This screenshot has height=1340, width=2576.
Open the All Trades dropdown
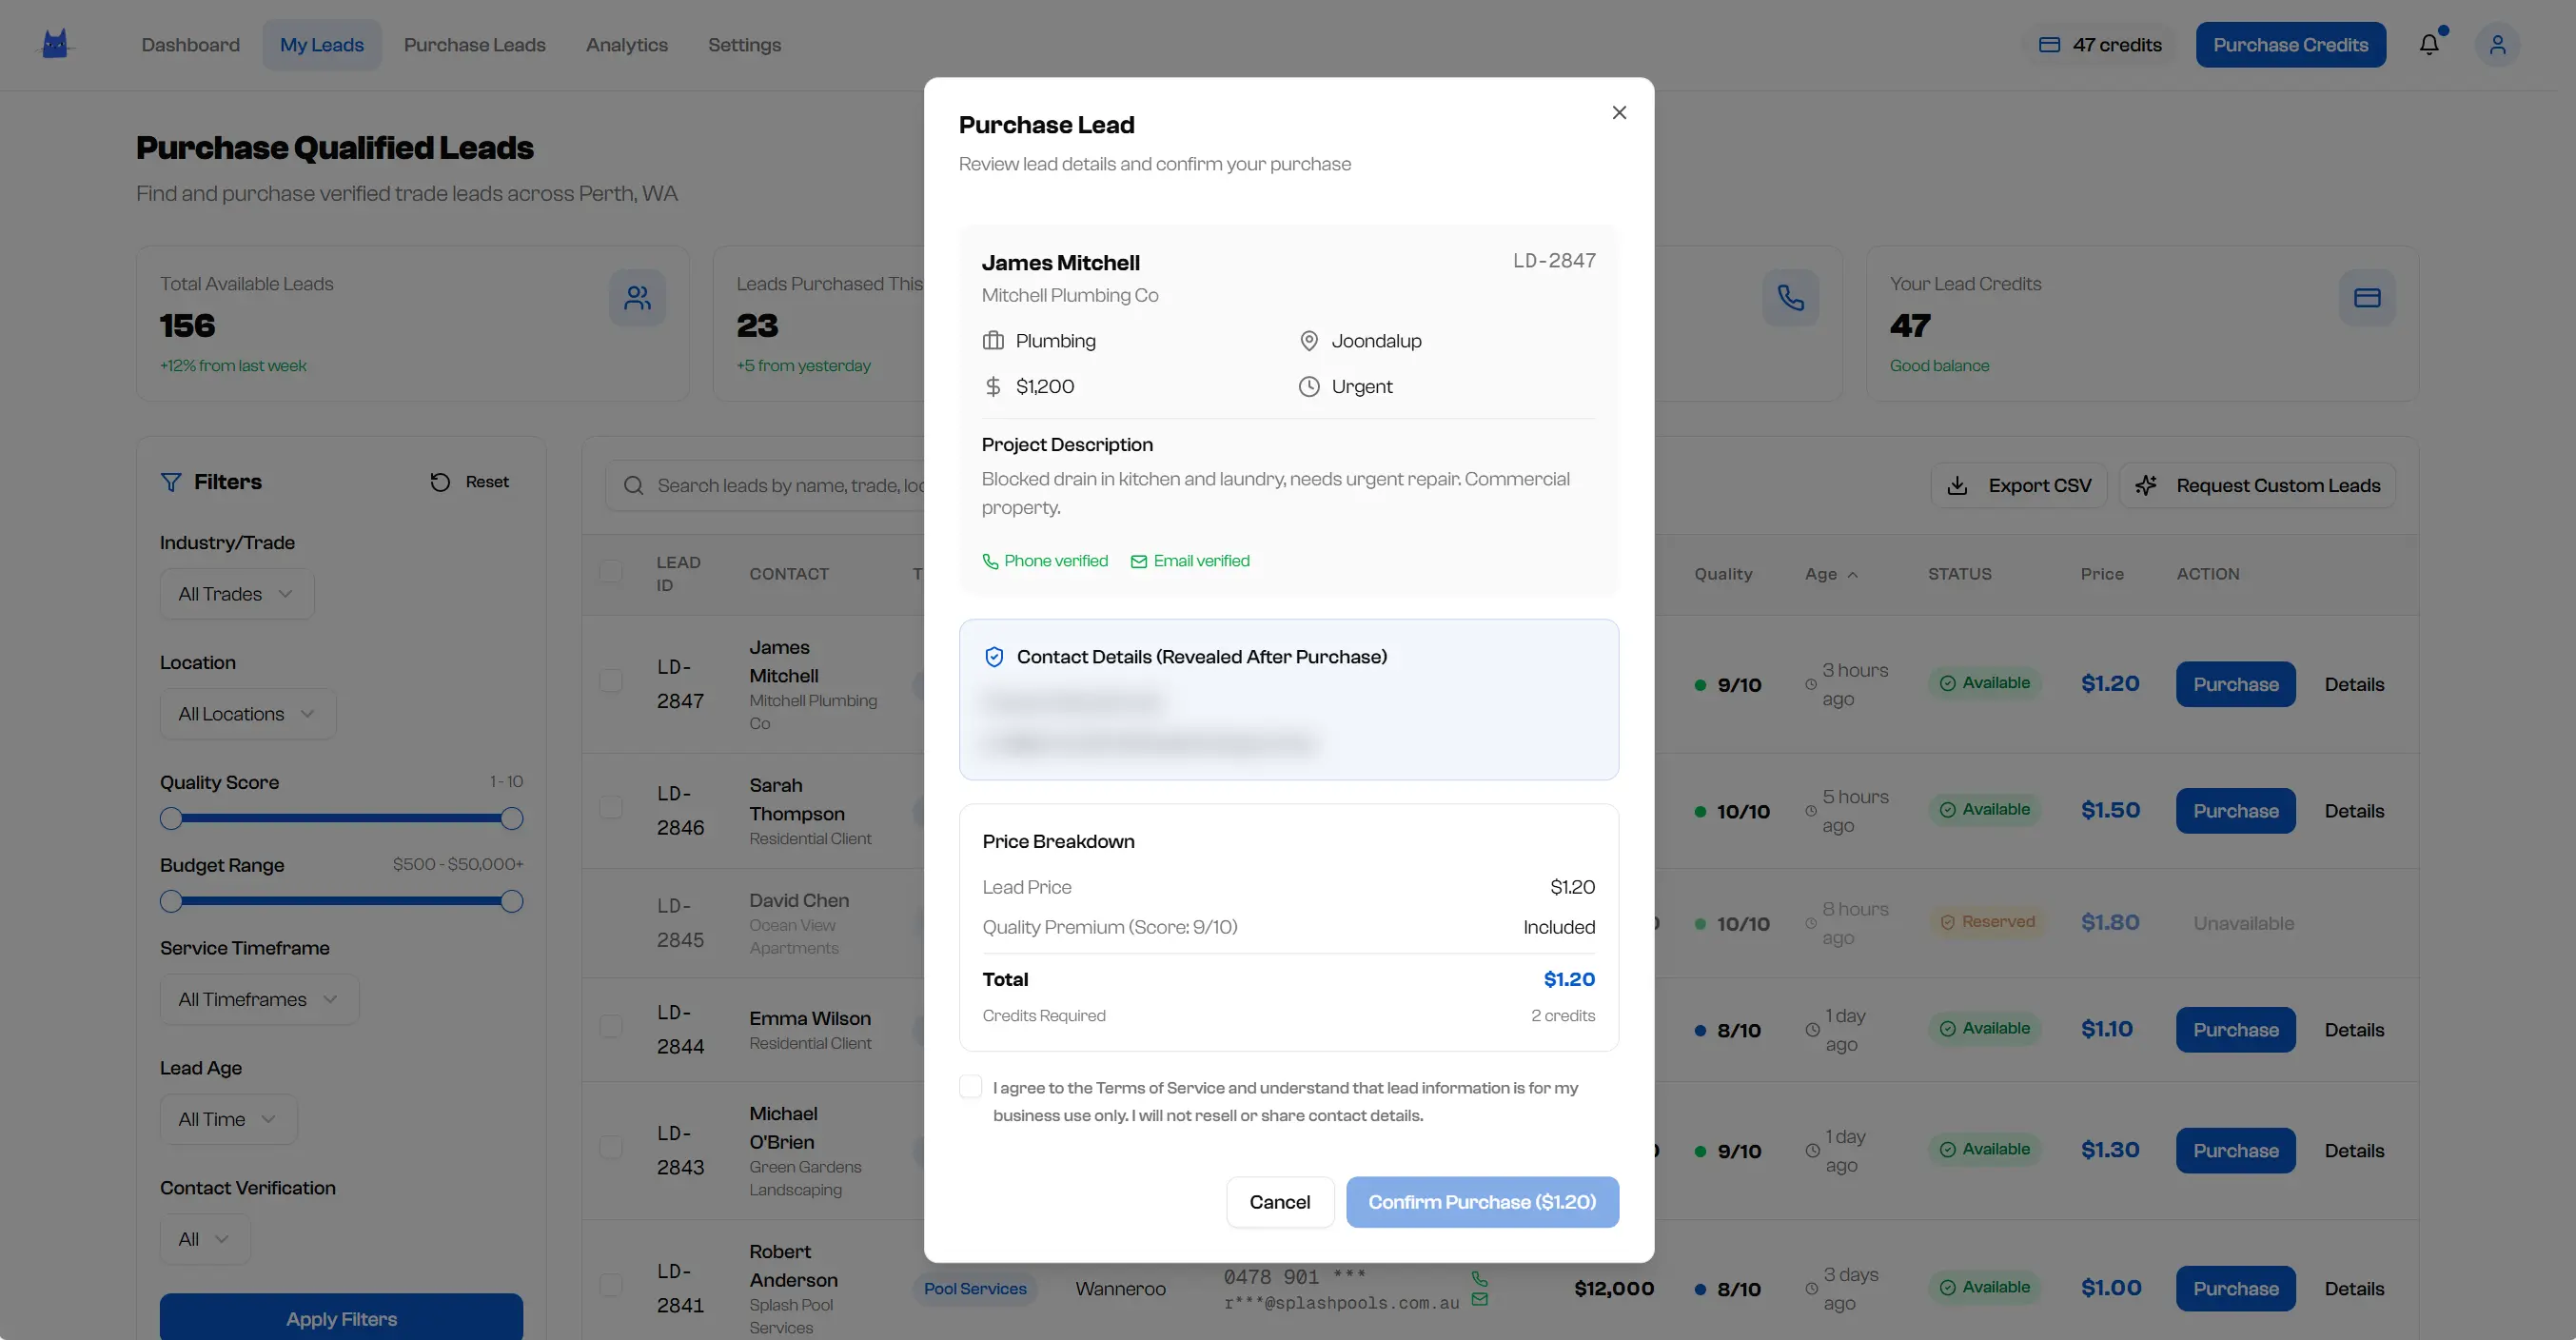[237, 594]
